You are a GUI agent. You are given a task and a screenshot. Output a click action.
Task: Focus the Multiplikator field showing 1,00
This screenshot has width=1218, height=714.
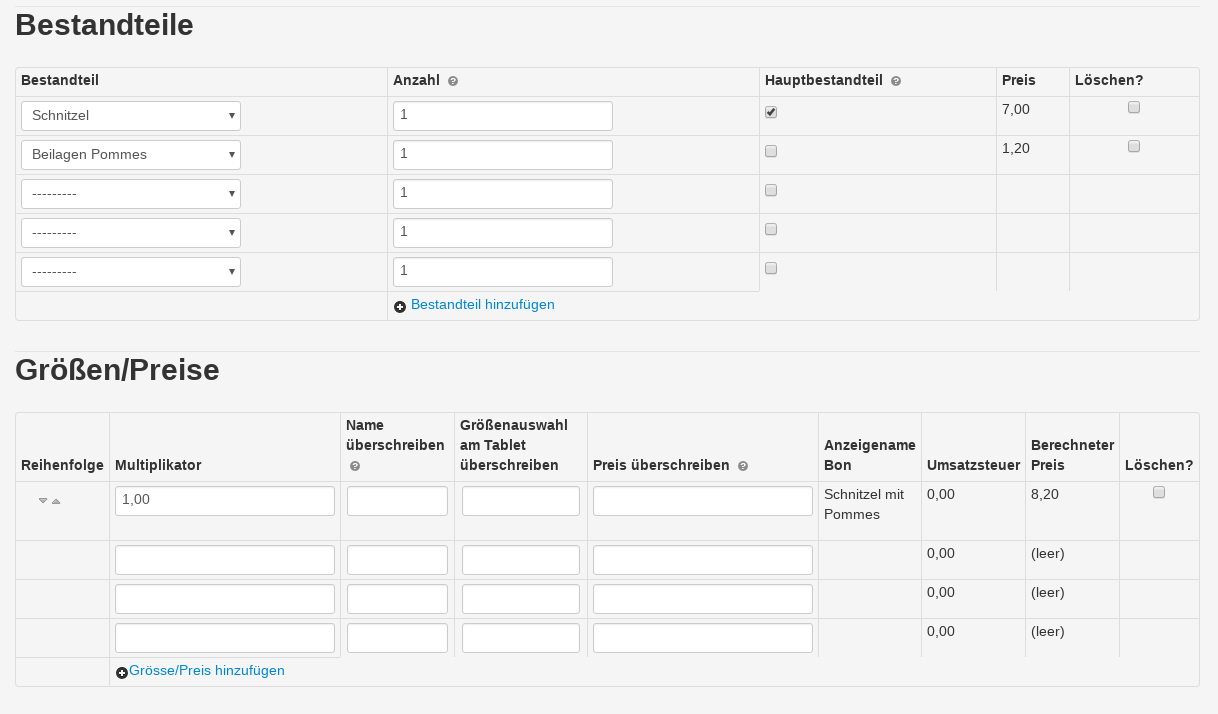[x=225, y=501]
